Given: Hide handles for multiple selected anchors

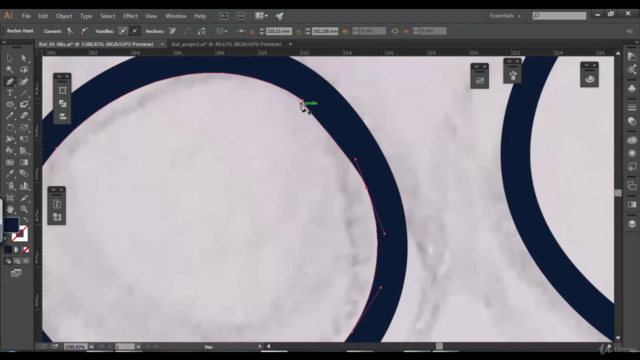Looking at the screenshot, I should tap(135, 31).
